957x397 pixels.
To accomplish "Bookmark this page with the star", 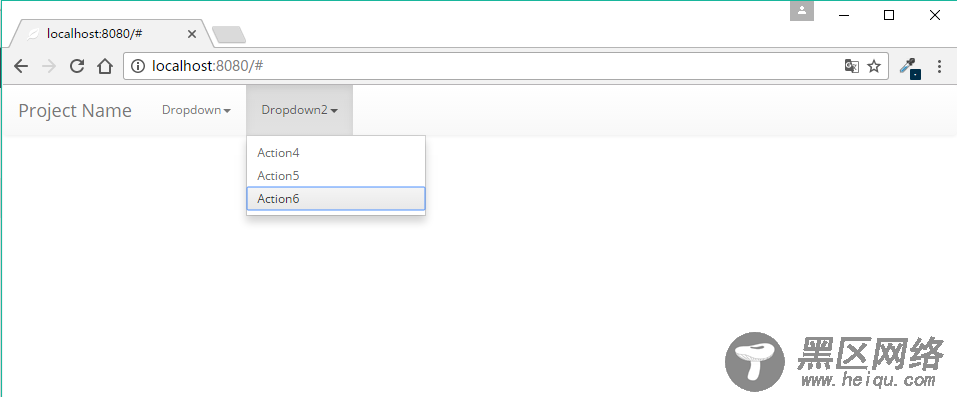I will [x=874, y=66].
